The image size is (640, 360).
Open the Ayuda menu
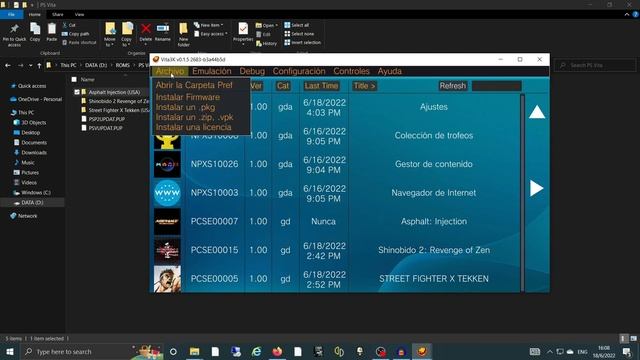point(389,71)
